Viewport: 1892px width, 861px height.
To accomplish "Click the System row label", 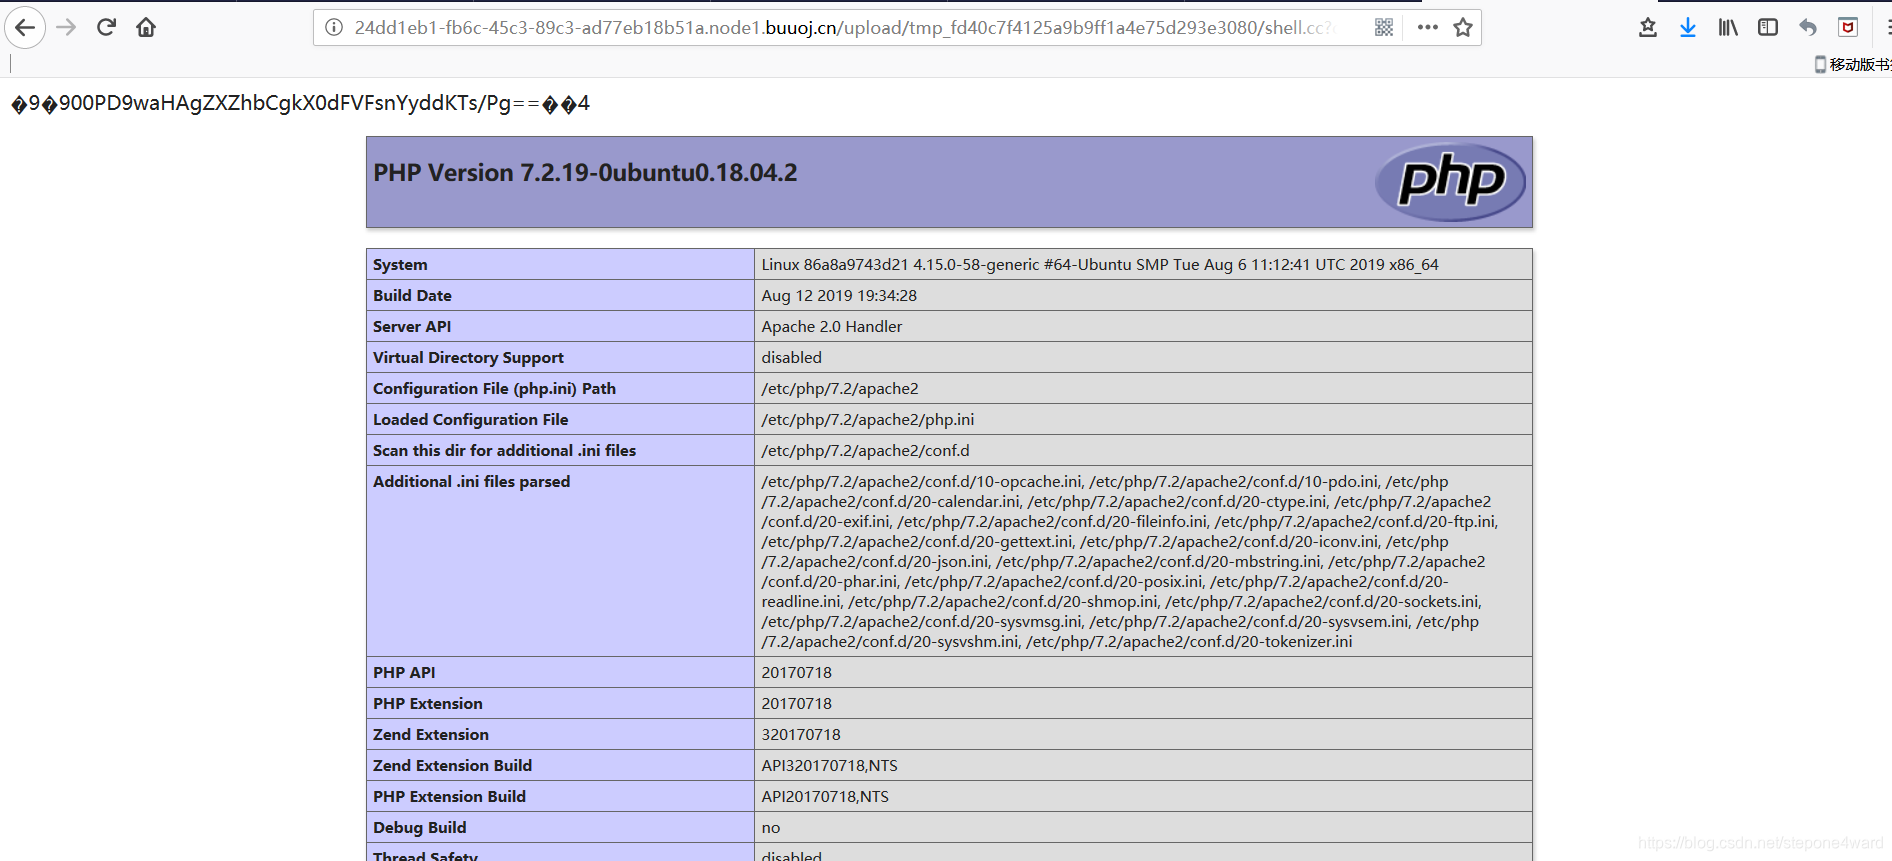I will [400, 265].
